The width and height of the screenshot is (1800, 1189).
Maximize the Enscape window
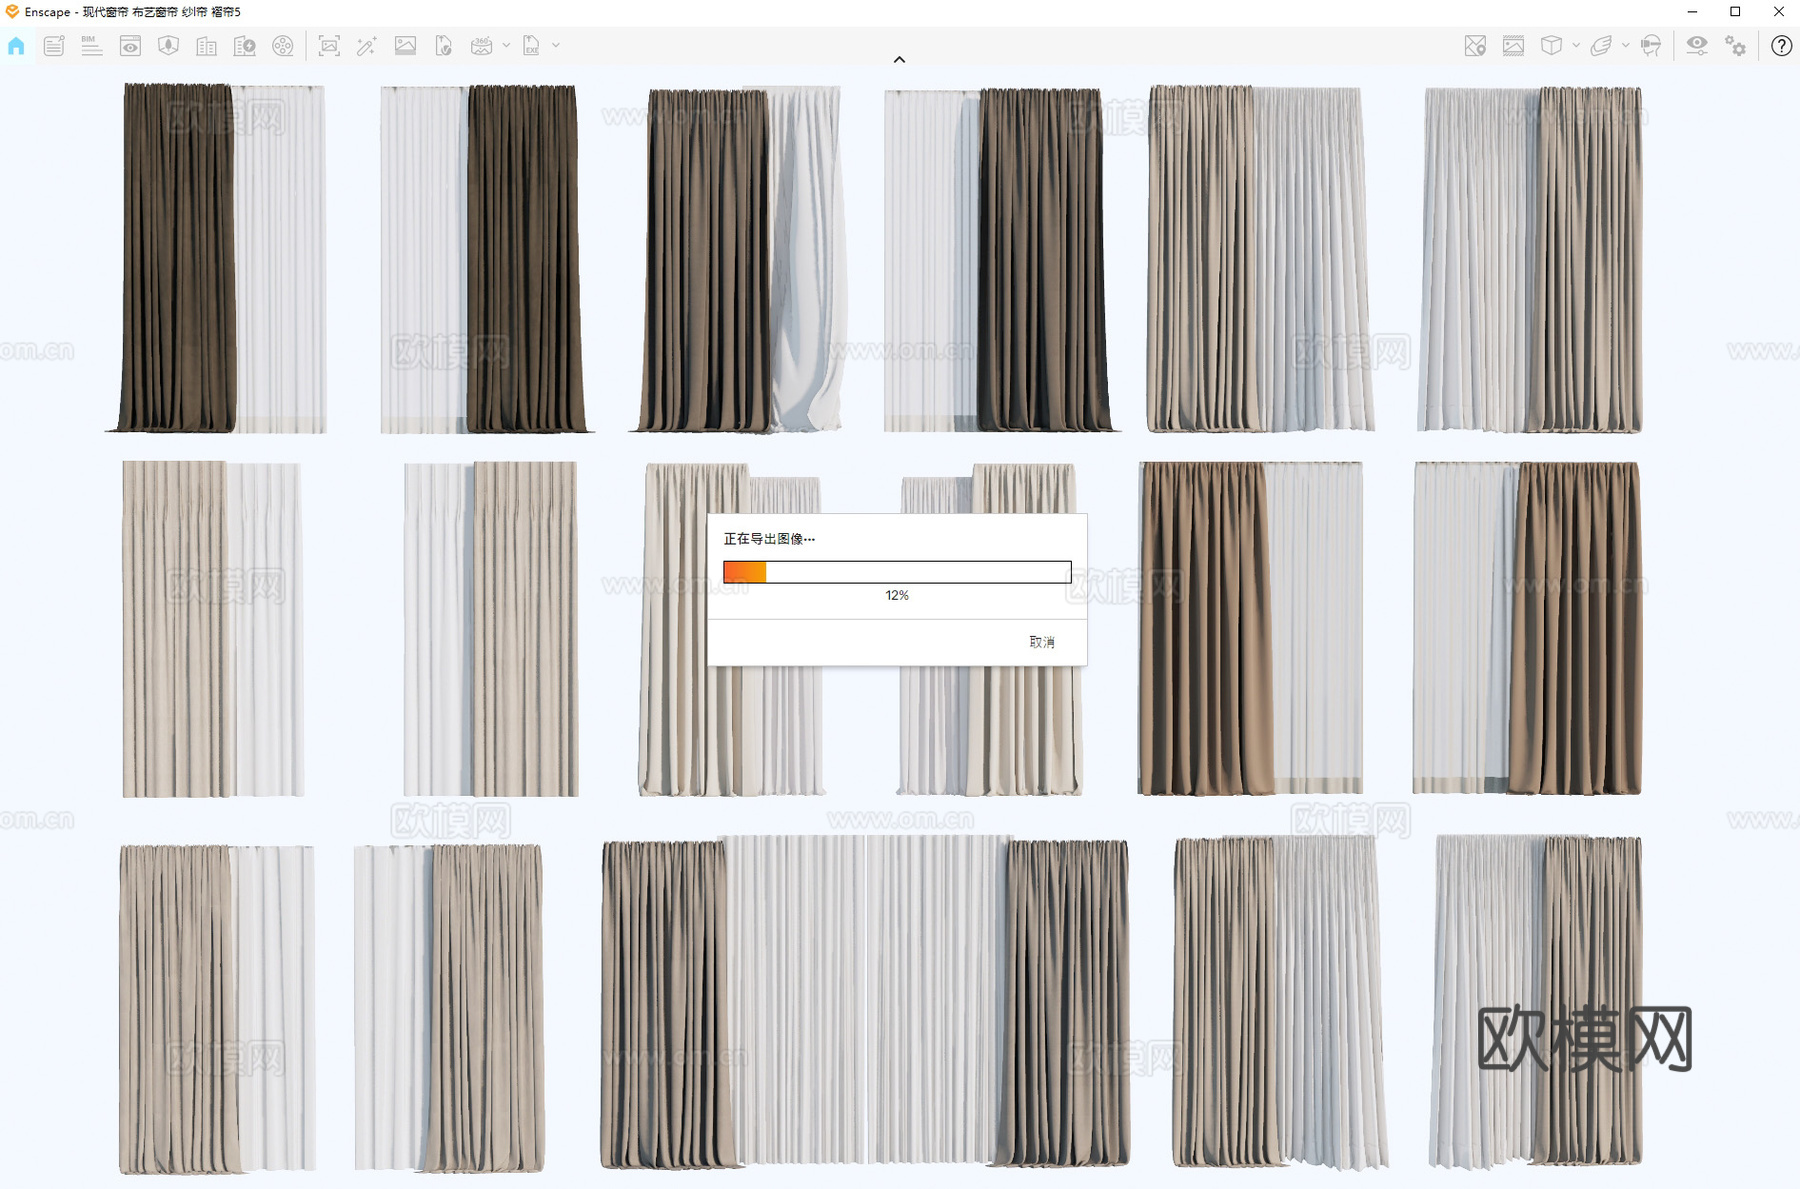tap(1735, 12)
